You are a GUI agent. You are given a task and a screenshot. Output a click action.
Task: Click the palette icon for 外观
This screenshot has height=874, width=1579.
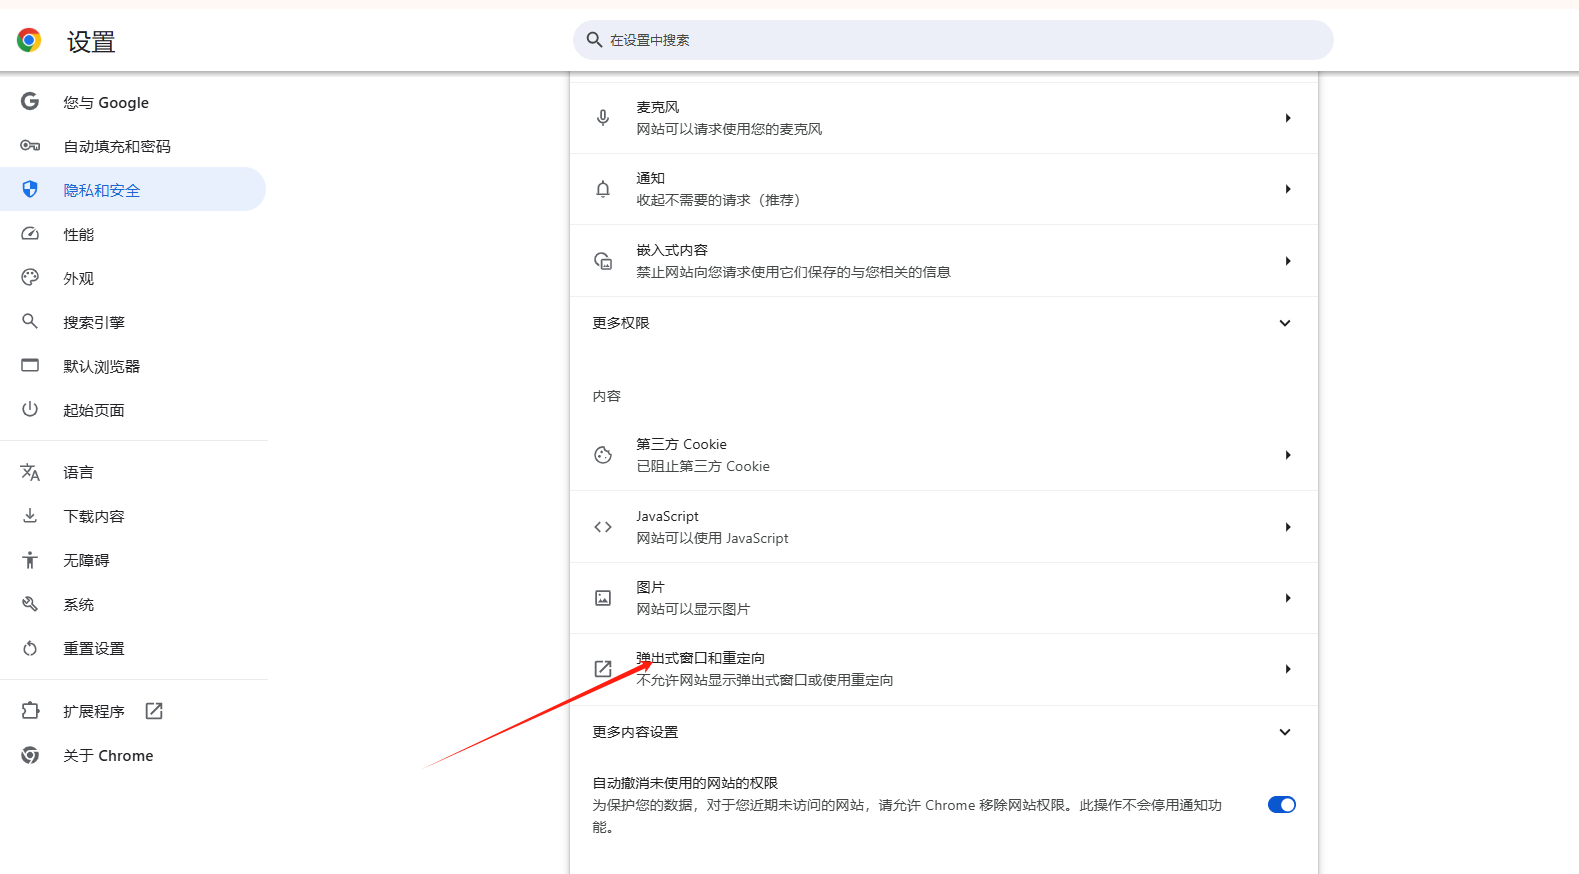(x=30, y=278)
